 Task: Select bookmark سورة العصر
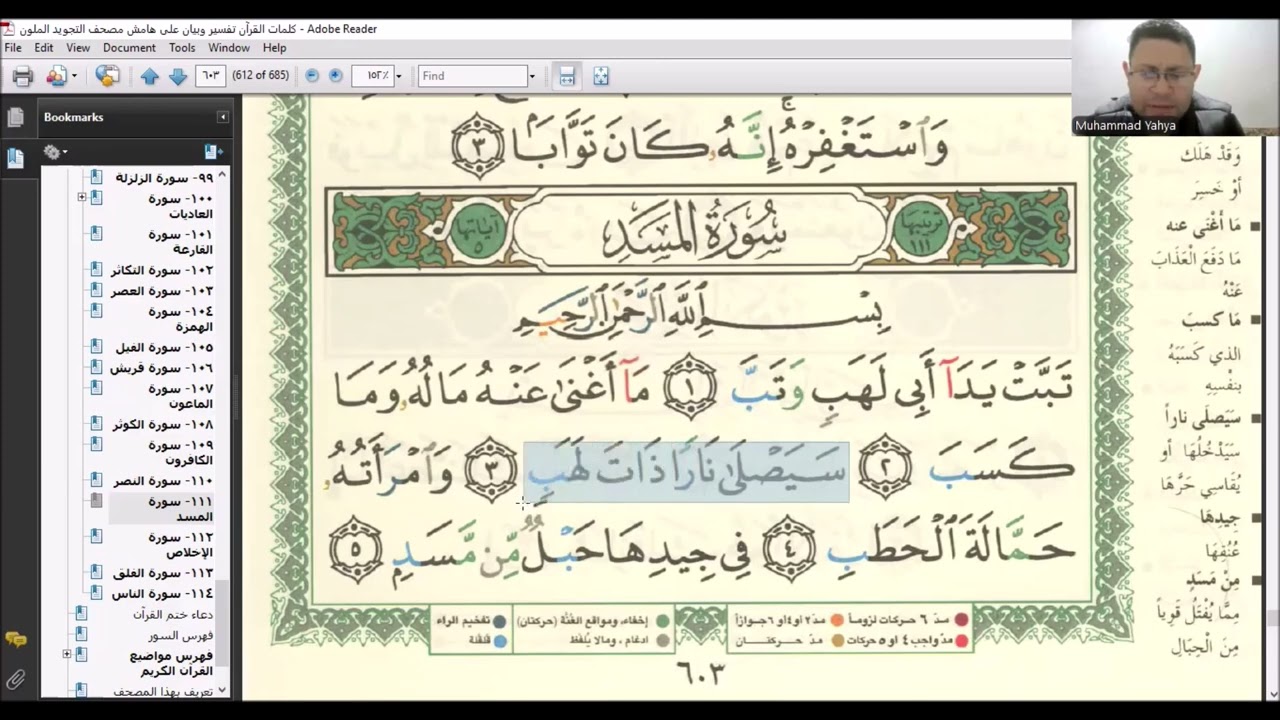coord(162,291)
